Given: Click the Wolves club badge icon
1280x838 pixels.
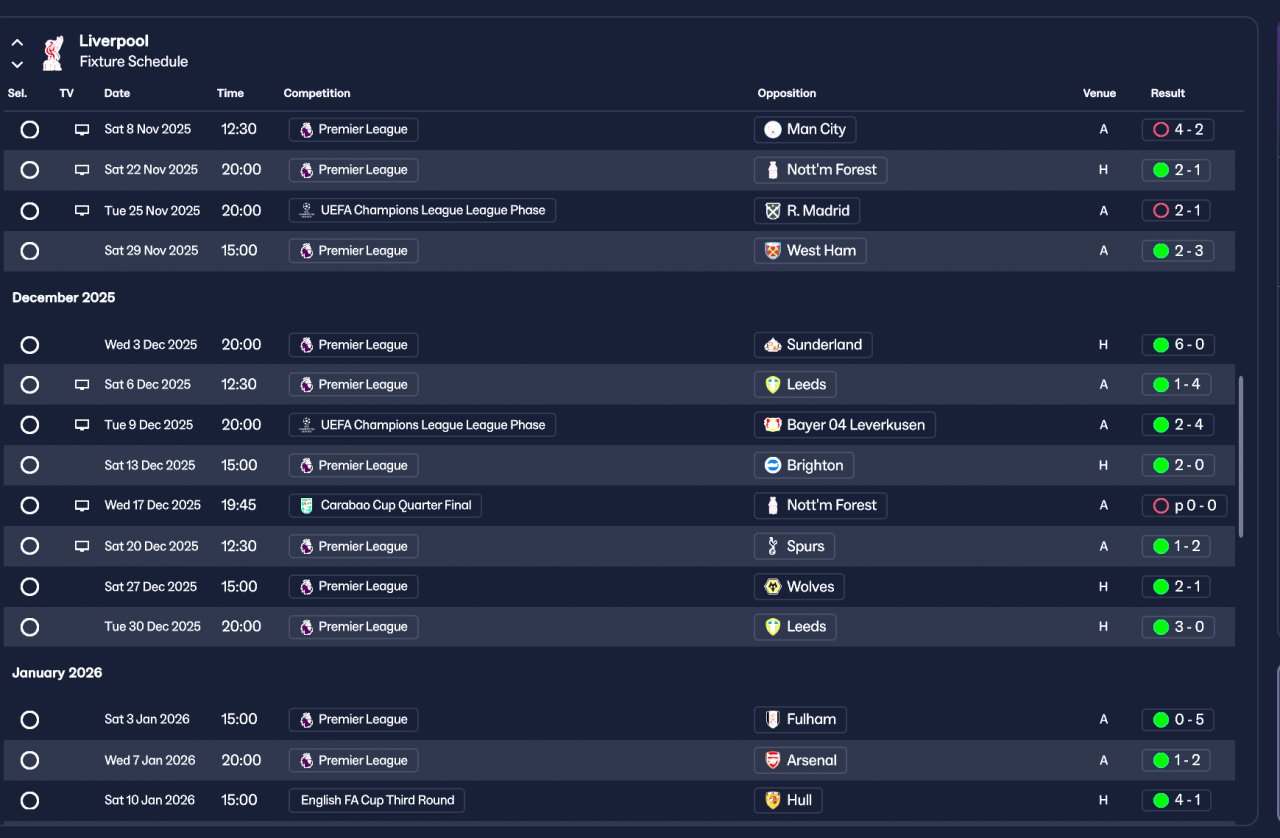Looking at the screenshot, I should point(772,587).
